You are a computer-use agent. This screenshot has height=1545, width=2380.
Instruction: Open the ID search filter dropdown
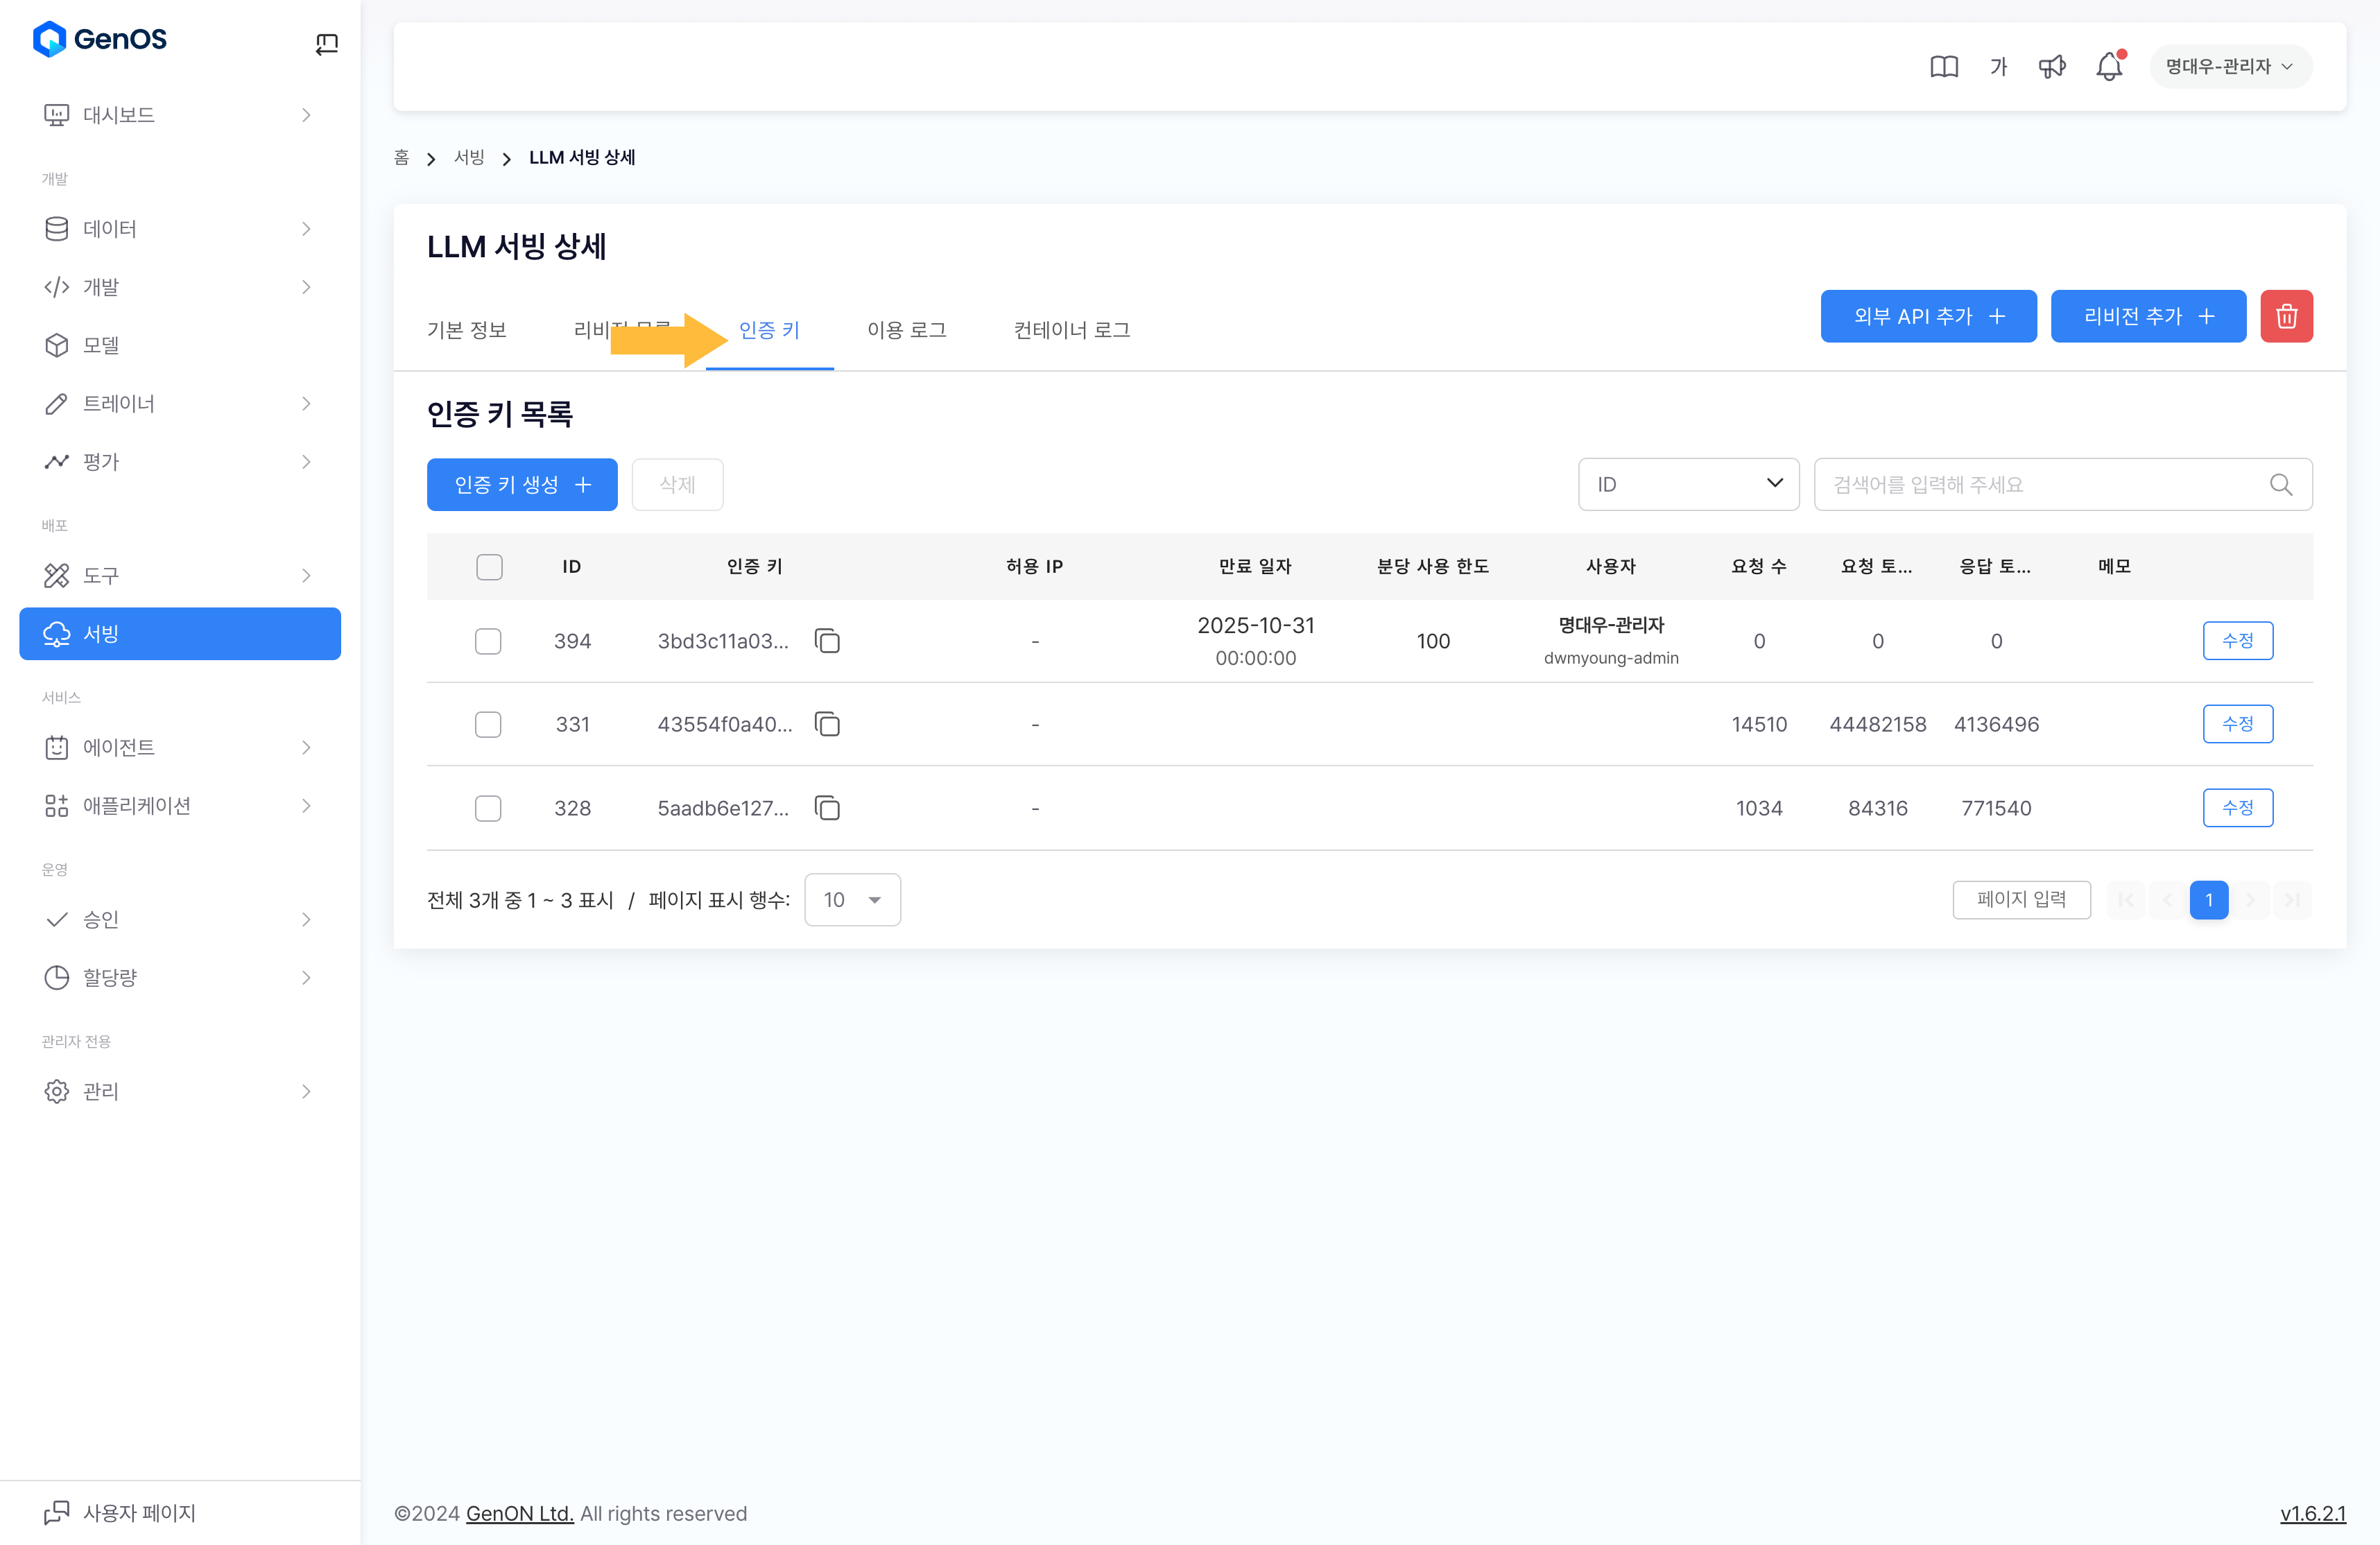(x=1688, y=485)
